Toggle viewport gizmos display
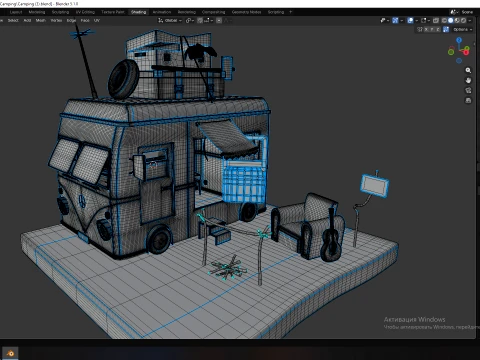 click(395, 20)
